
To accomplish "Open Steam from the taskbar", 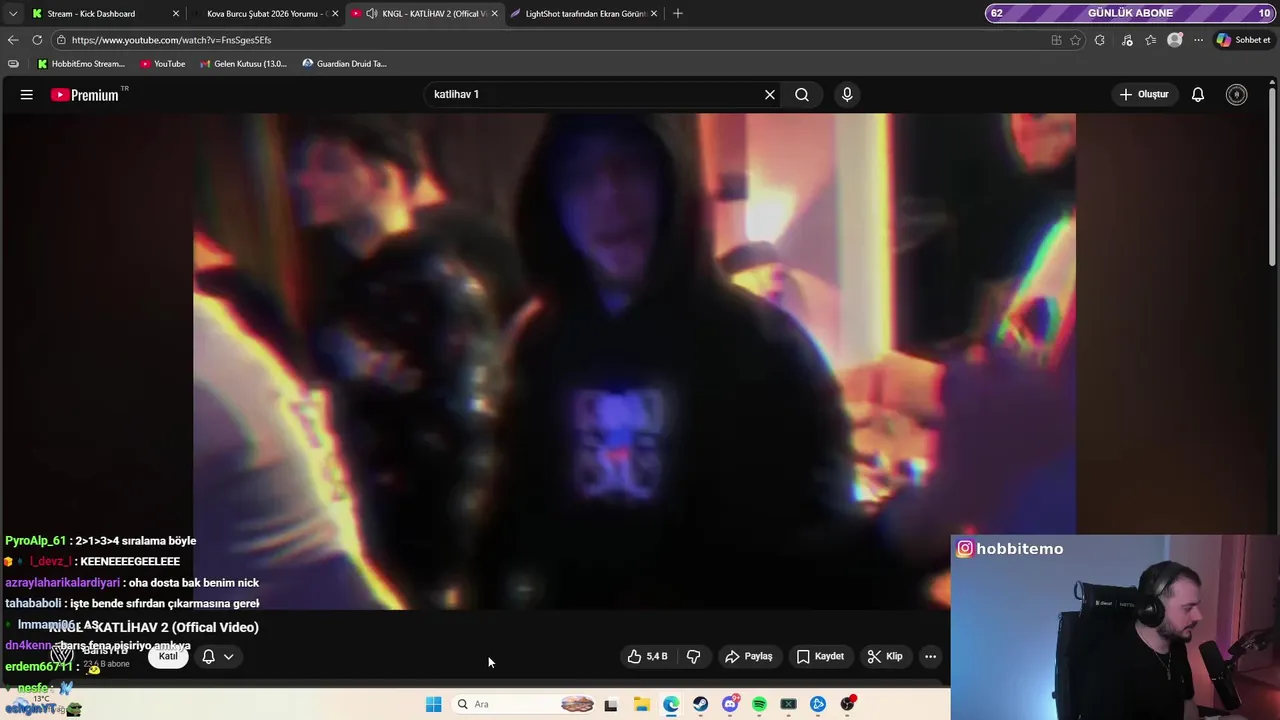I will pyautogui.click(x=700, y=704).
